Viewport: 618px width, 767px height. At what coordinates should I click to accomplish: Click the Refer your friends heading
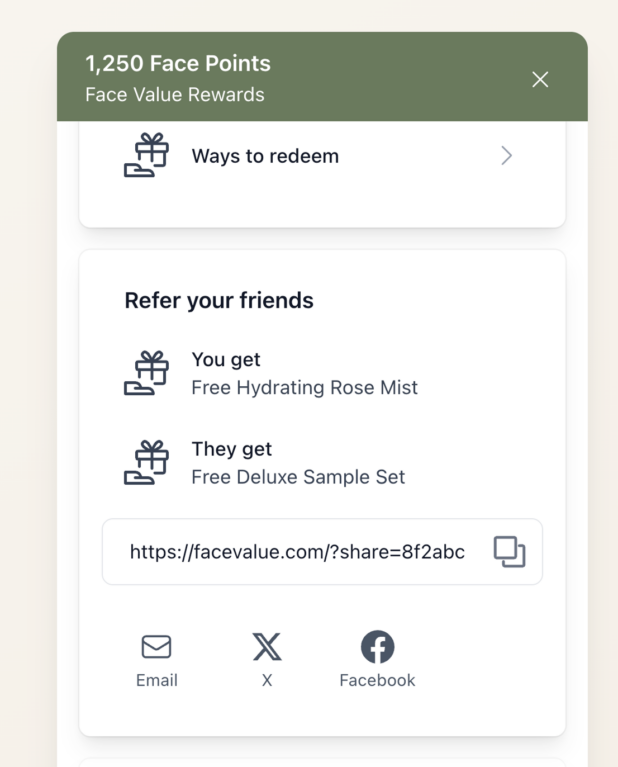click(219, 300)
